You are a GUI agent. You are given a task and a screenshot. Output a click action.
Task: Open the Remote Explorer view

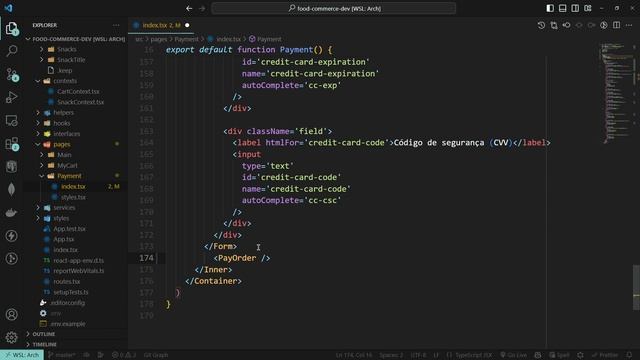(11, 120)
